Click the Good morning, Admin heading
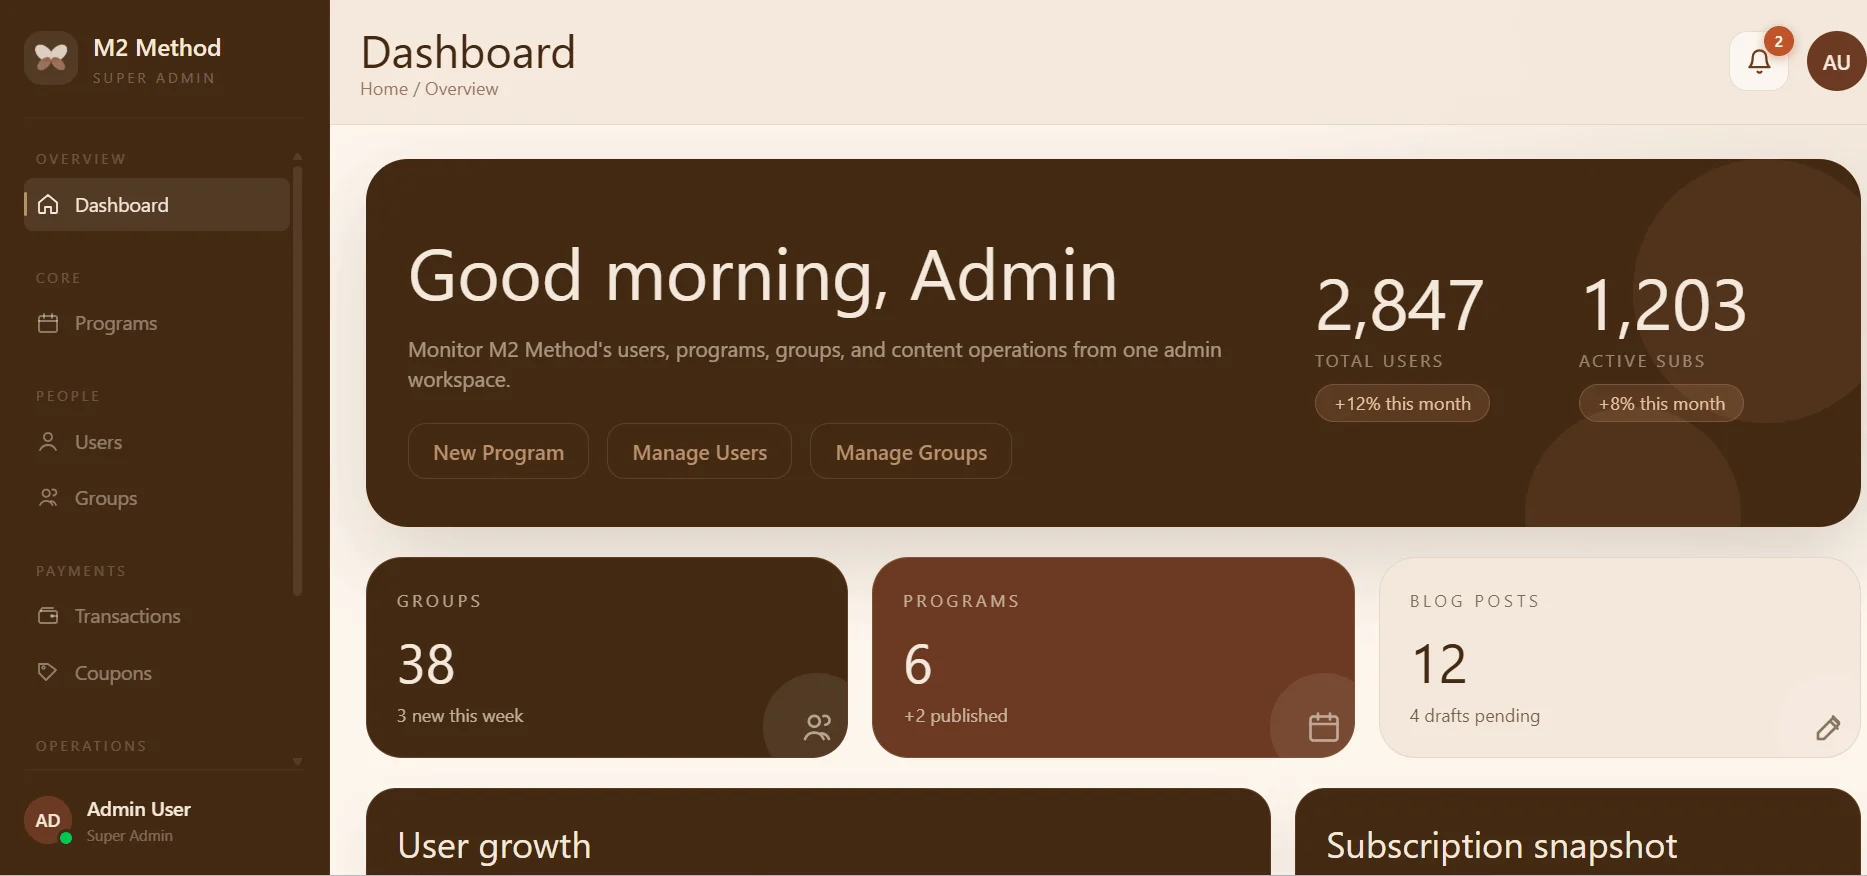 pos(763,275)
